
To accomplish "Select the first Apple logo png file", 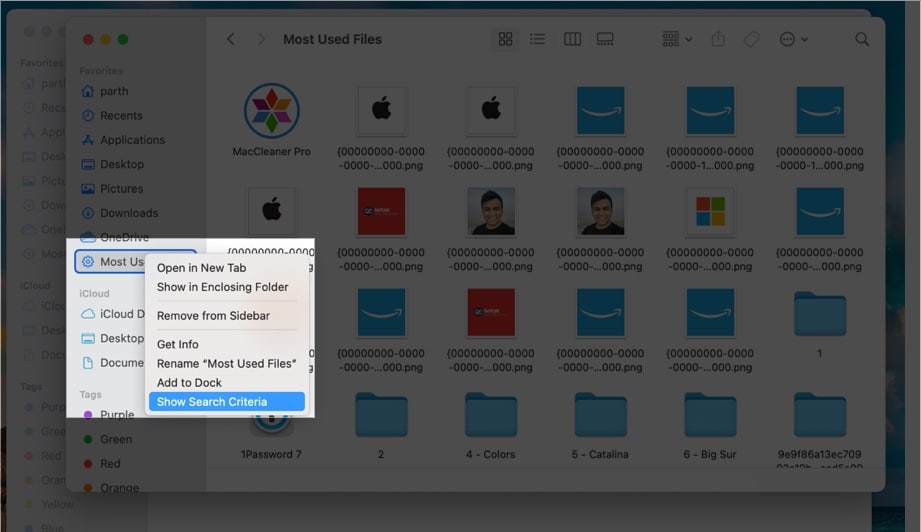I will click(x=381, y=110).
